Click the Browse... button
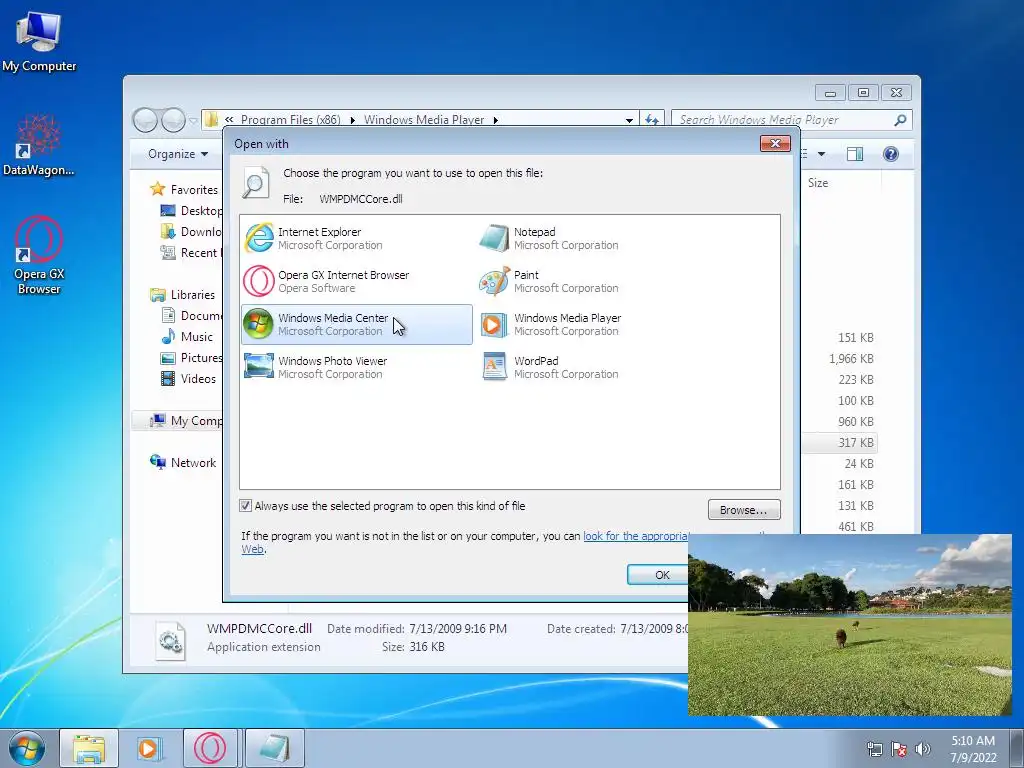The height and width of the screenshot is (768, 1024). pyautogui.click(x=743, y=510)
